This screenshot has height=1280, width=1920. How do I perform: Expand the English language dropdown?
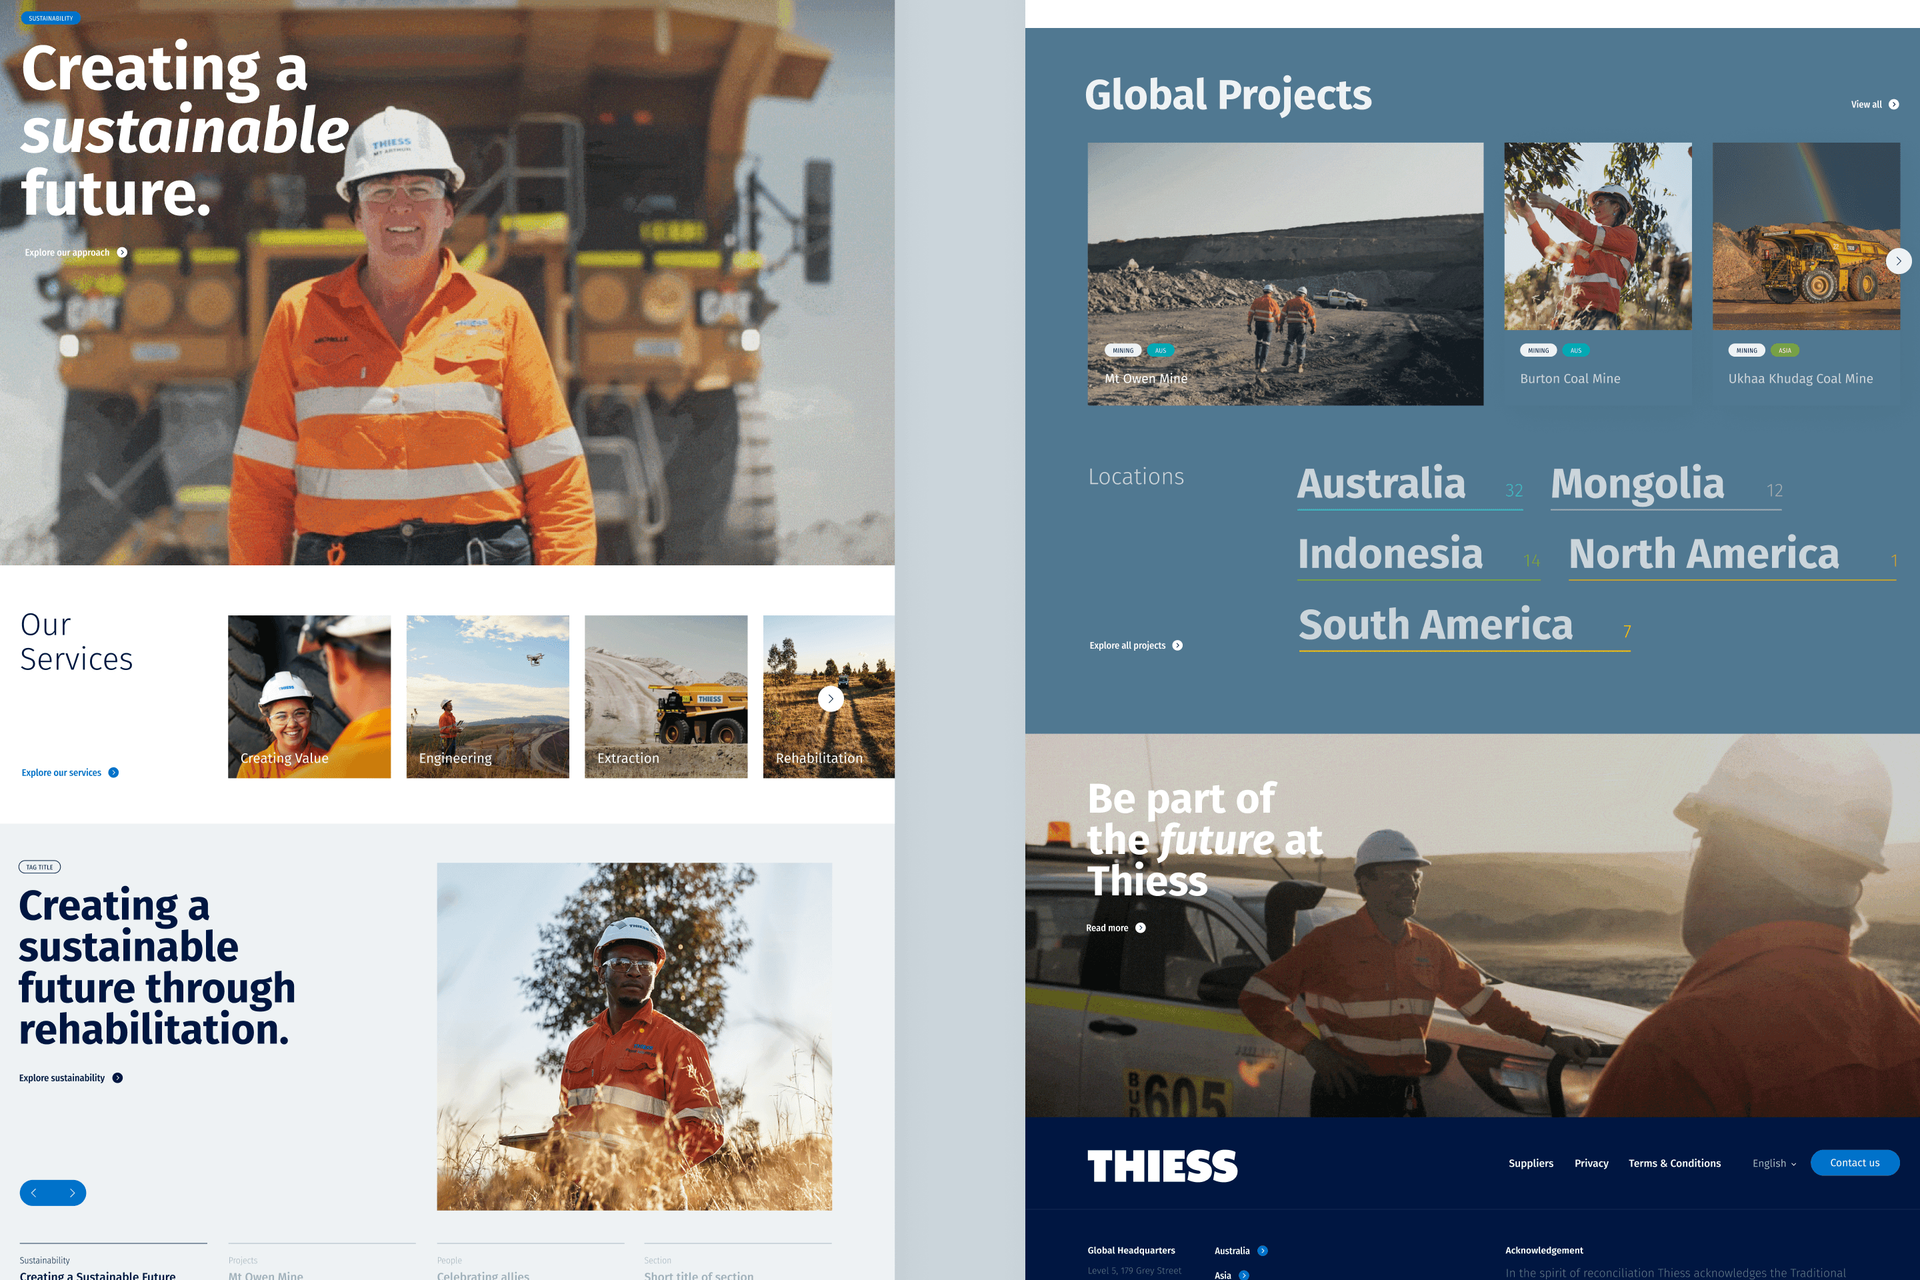click(x=1774, y=1164)
